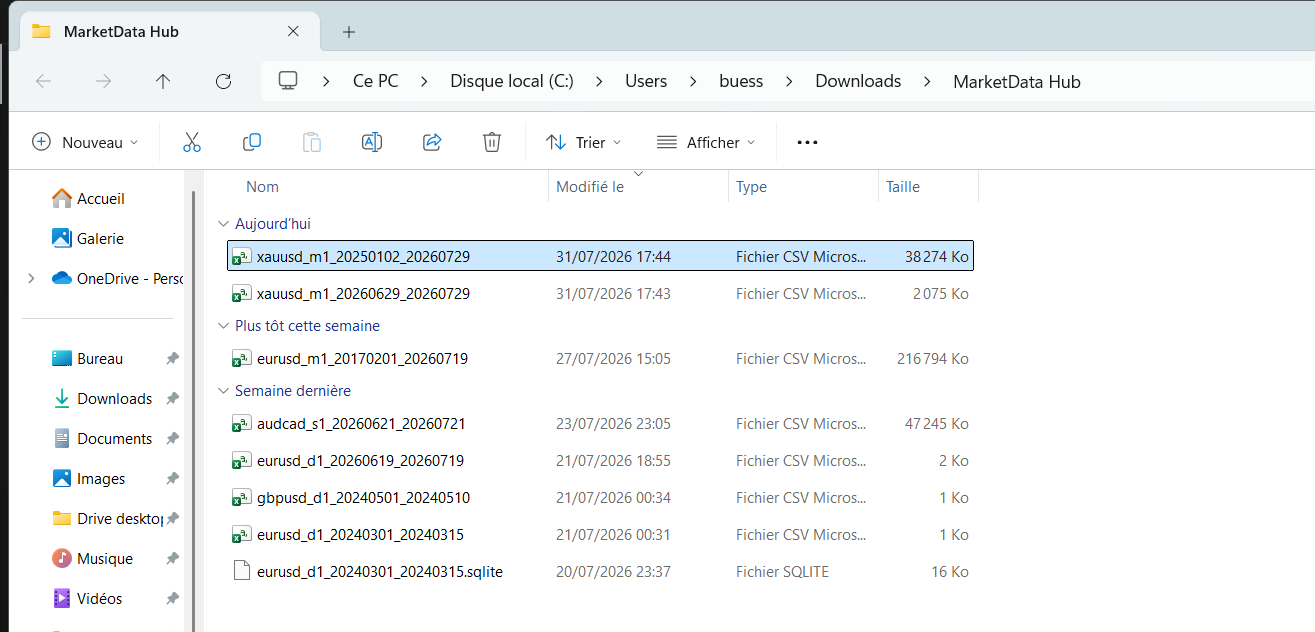Go up one folder level arrow
This screenshot has width=1315, height=632.
tap(163, 81)
